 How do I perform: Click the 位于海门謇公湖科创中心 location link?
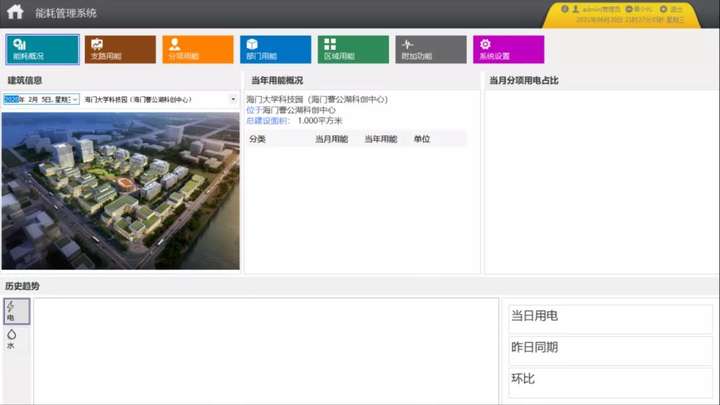[291, 110]
